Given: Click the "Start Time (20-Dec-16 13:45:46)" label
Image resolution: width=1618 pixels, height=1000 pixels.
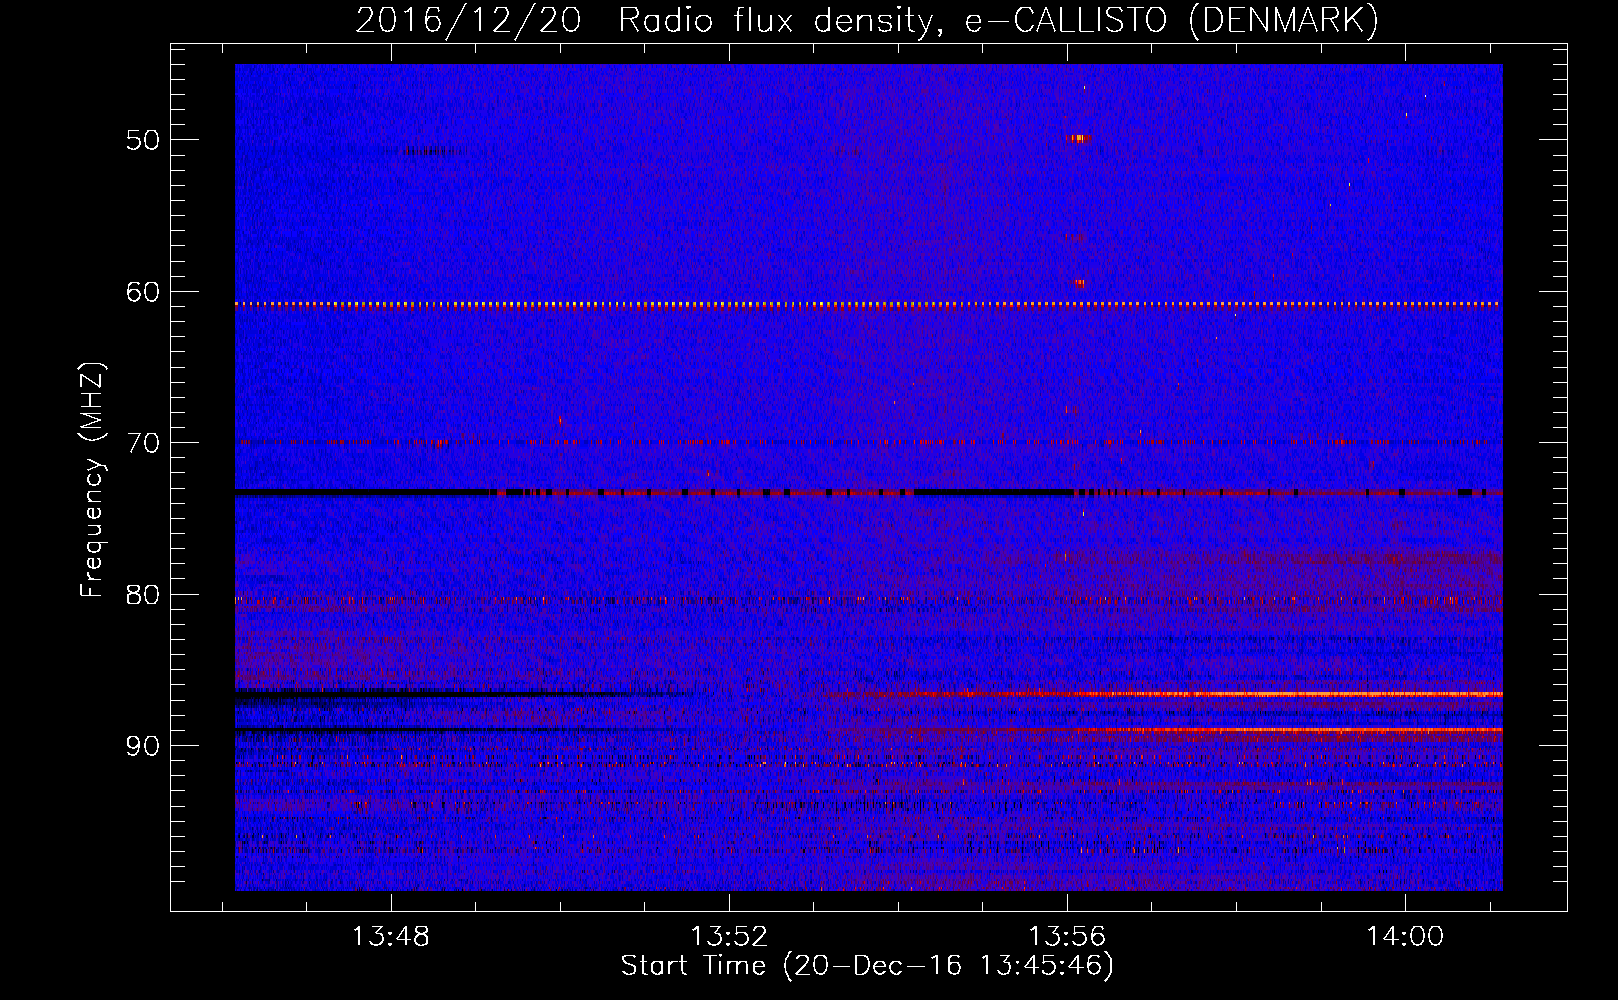Looking at the screenshot, I should click(x=867, y=966).
